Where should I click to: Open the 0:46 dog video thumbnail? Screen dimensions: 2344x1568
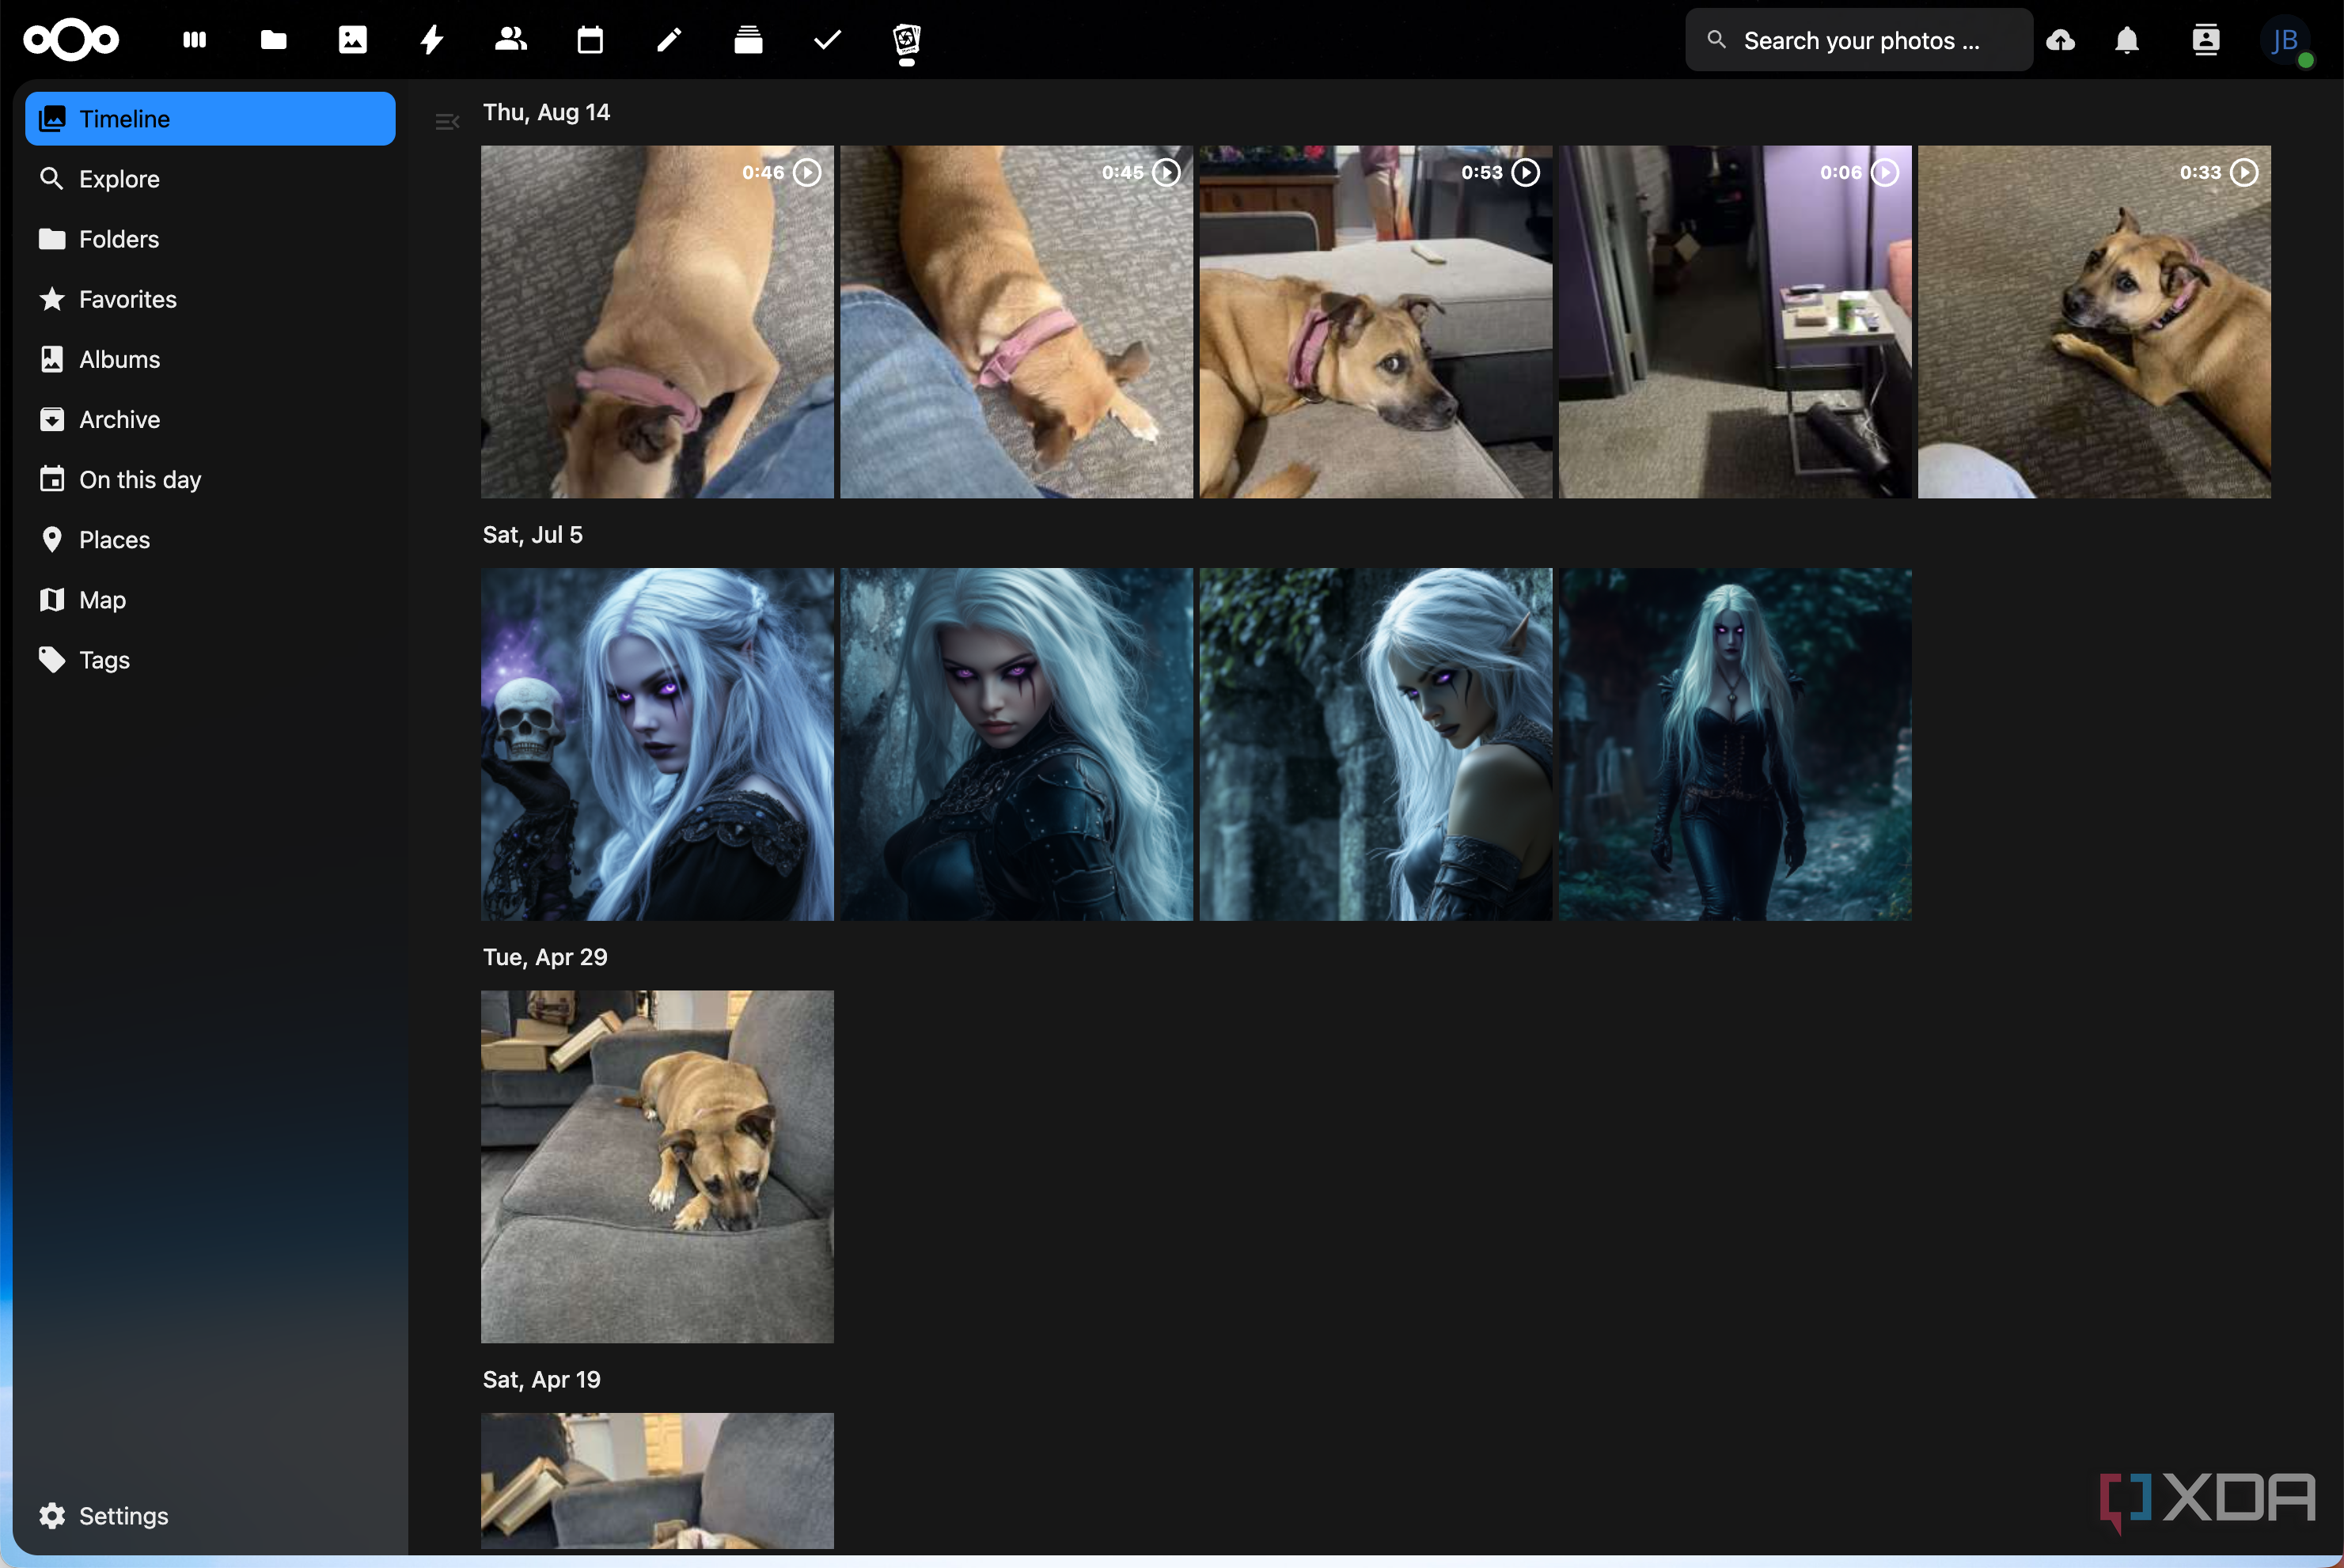(x=657, y=322)
